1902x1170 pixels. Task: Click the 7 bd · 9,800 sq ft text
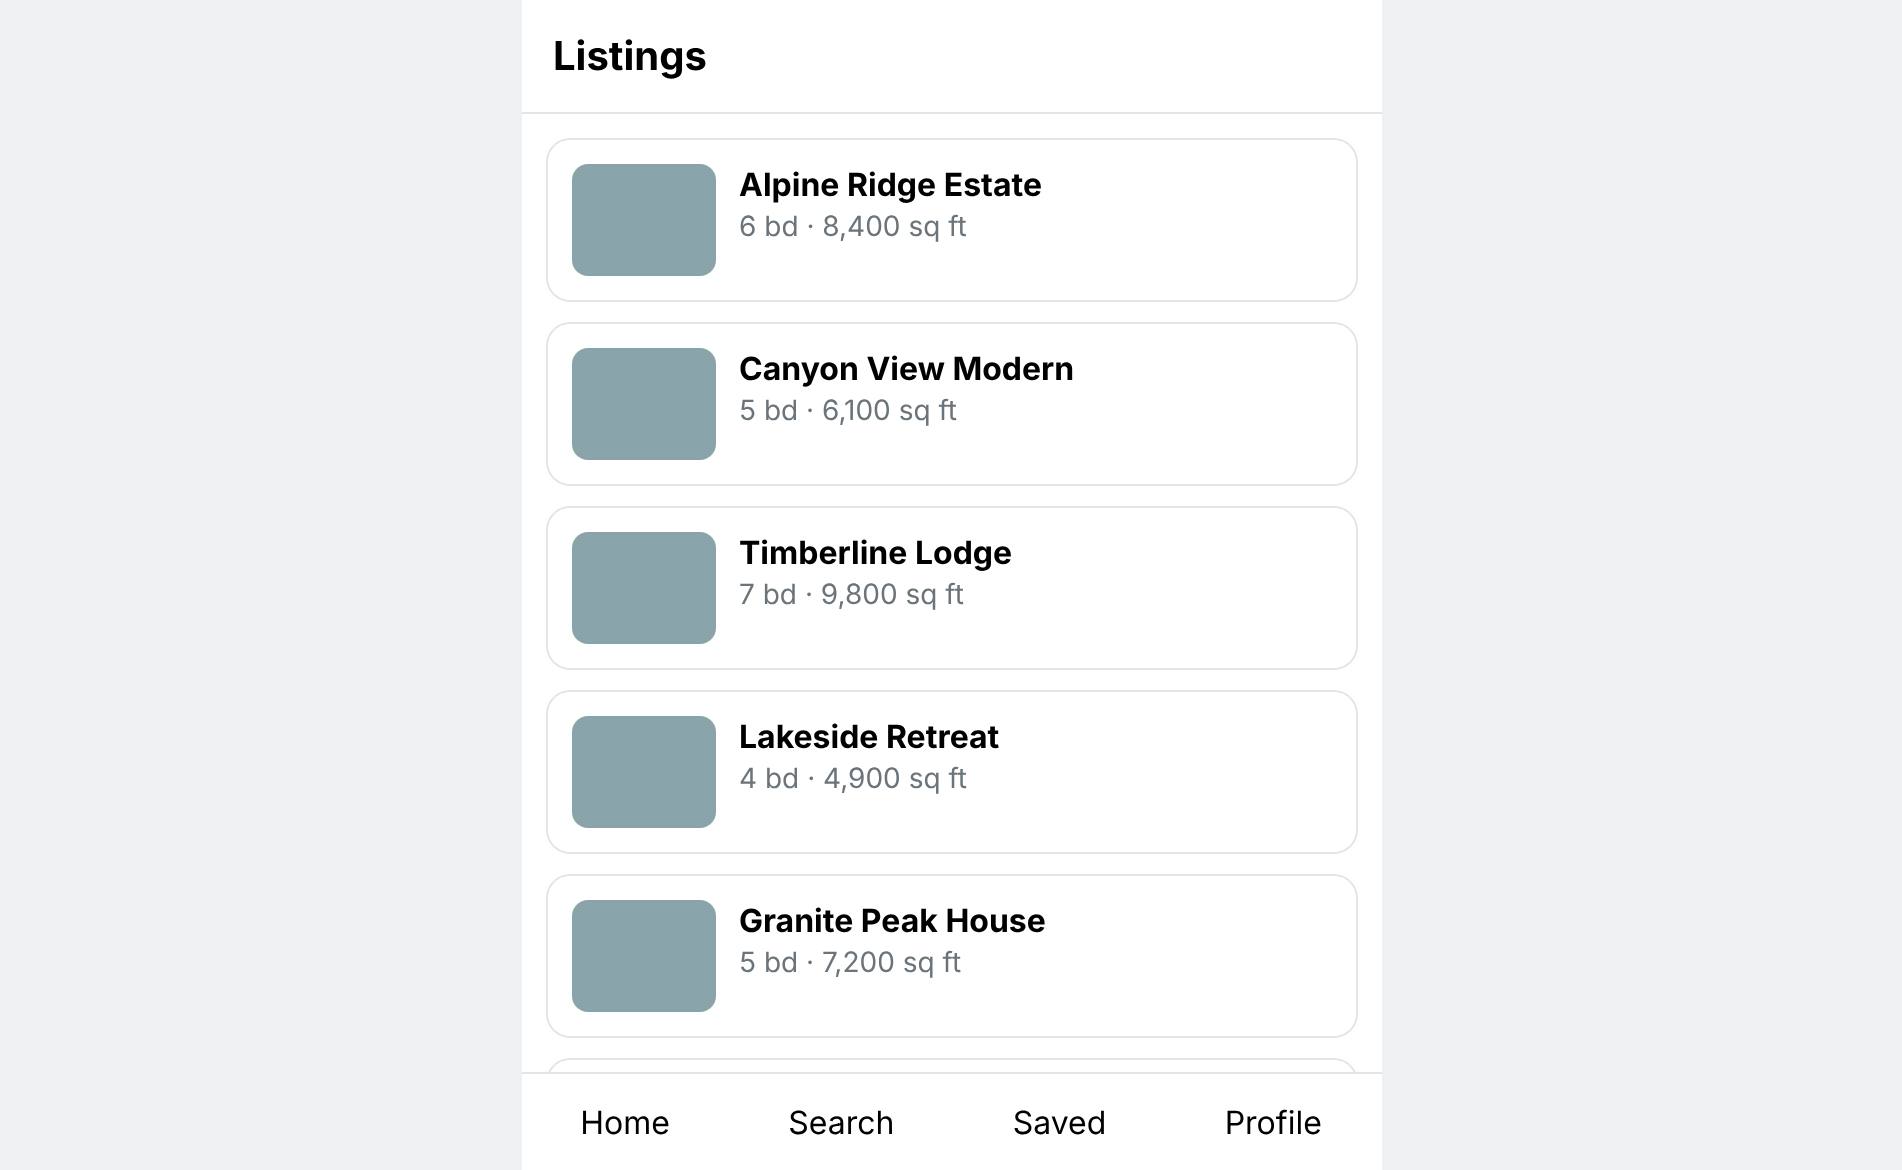[x=851, y=595]
